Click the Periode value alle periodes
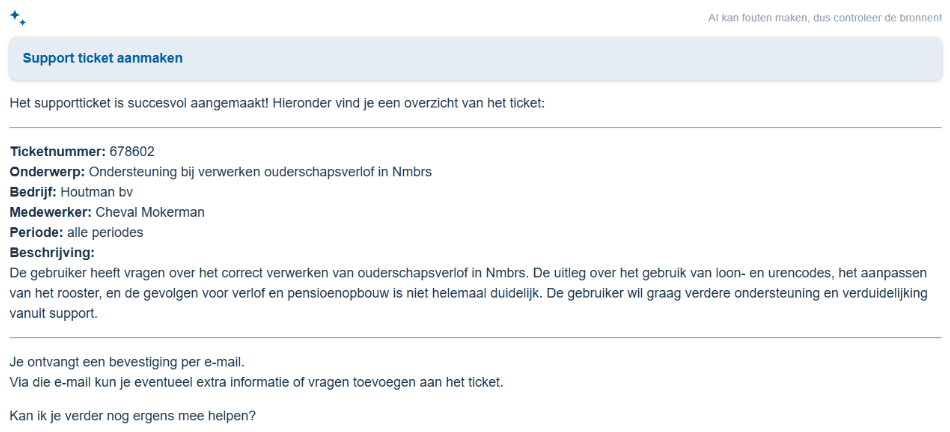This screenshot has width=950, height=432. [x=105, y=233]
